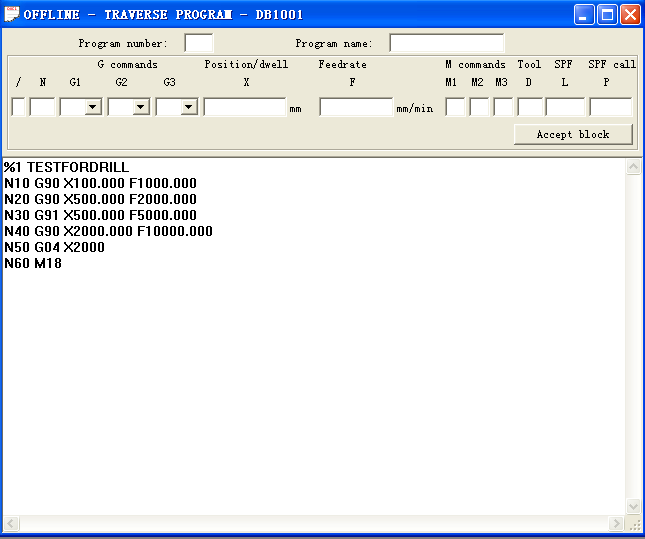Click the Program name text field

click(x=446, y=43)
